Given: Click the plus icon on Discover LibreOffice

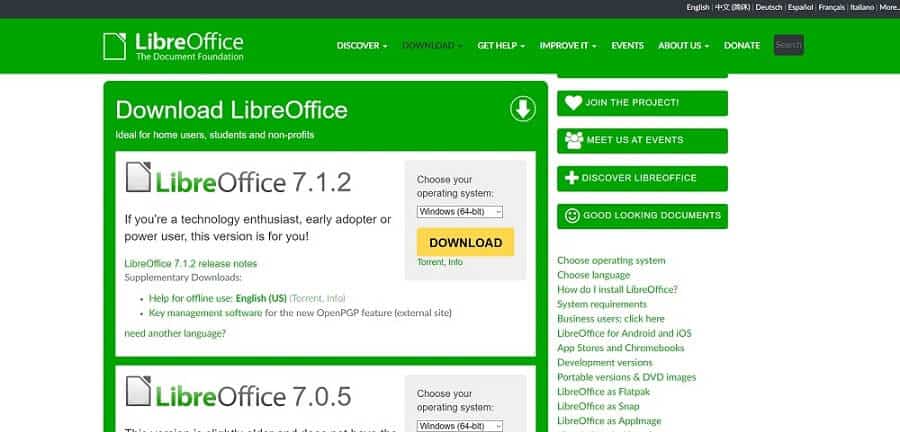Looking at the screenshot, I should [572, 178].
